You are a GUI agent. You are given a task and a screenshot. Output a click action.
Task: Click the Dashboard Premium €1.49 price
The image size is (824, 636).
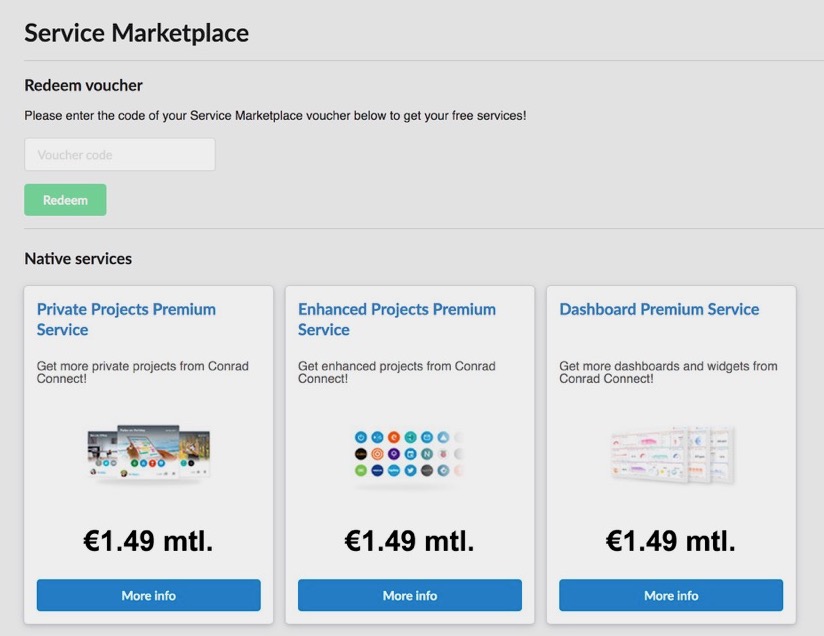[671, 541]
